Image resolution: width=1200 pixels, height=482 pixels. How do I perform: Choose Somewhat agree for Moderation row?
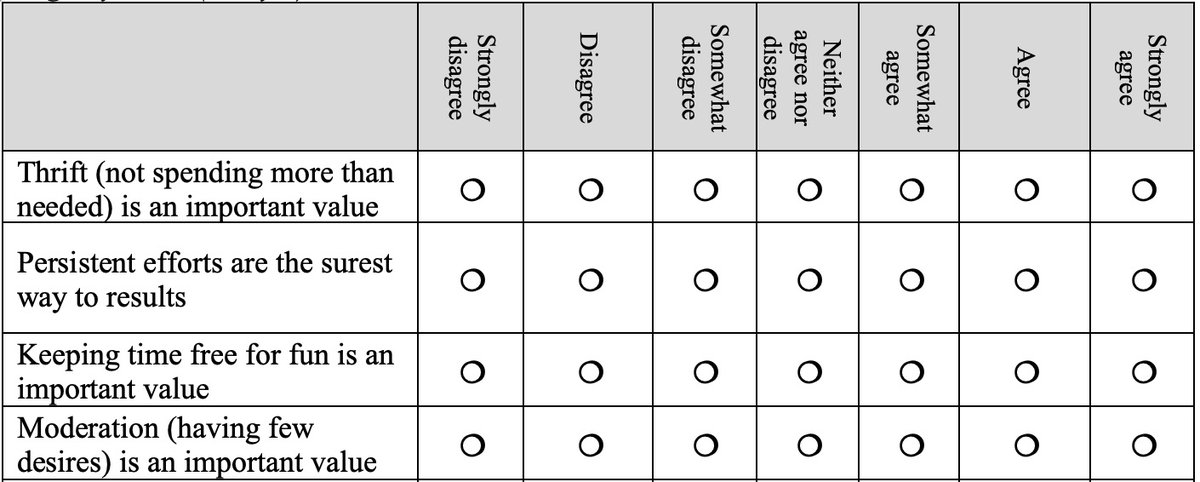[910, 443]
